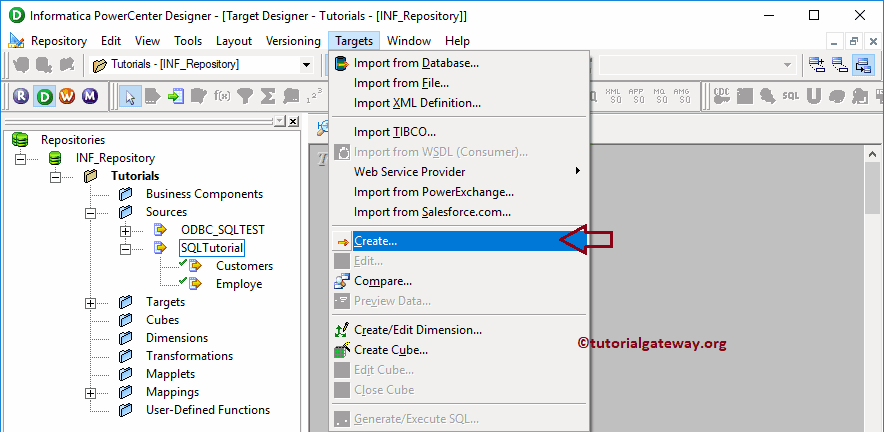Viewport: 884px width, 432px height.
Task: Launch Workflow Monitor with M icon
Action: (89, 96)
